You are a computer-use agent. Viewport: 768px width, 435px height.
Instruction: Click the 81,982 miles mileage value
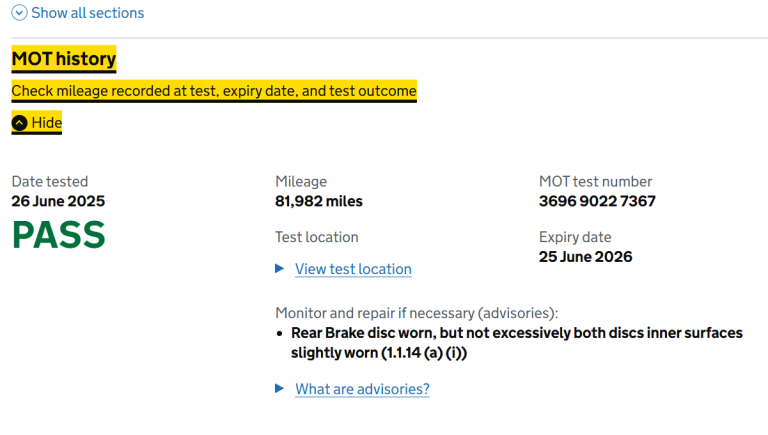(x=319, y=201)
